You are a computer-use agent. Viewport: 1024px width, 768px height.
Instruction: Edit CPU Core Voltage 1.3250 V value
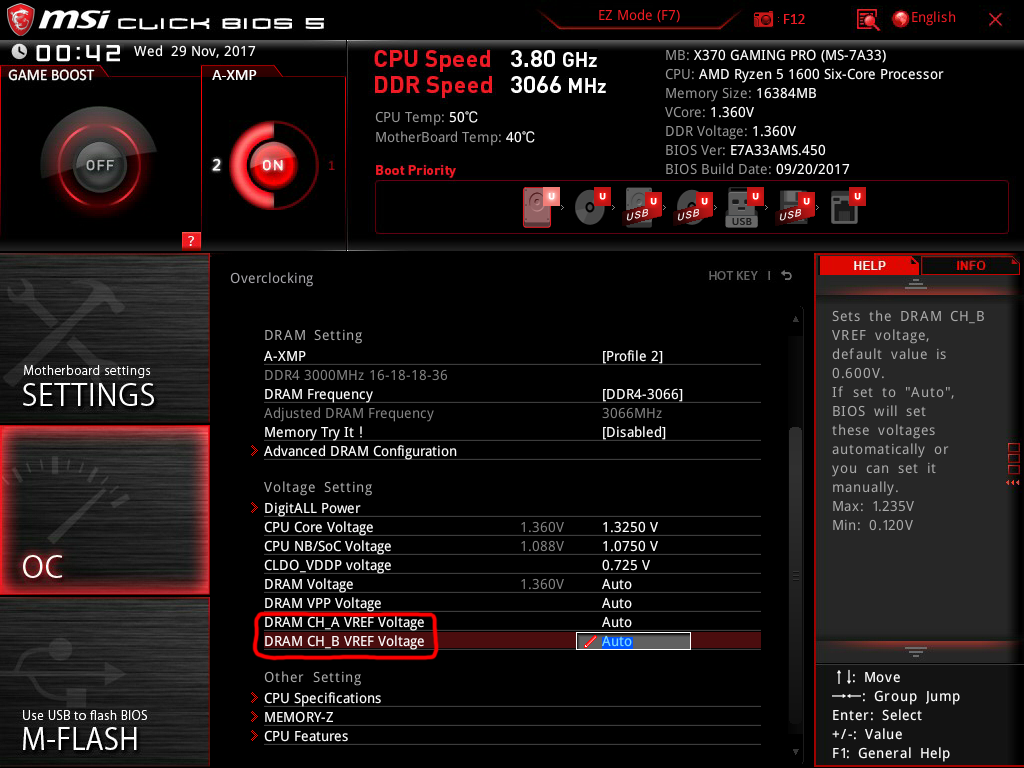pos(630,528)
